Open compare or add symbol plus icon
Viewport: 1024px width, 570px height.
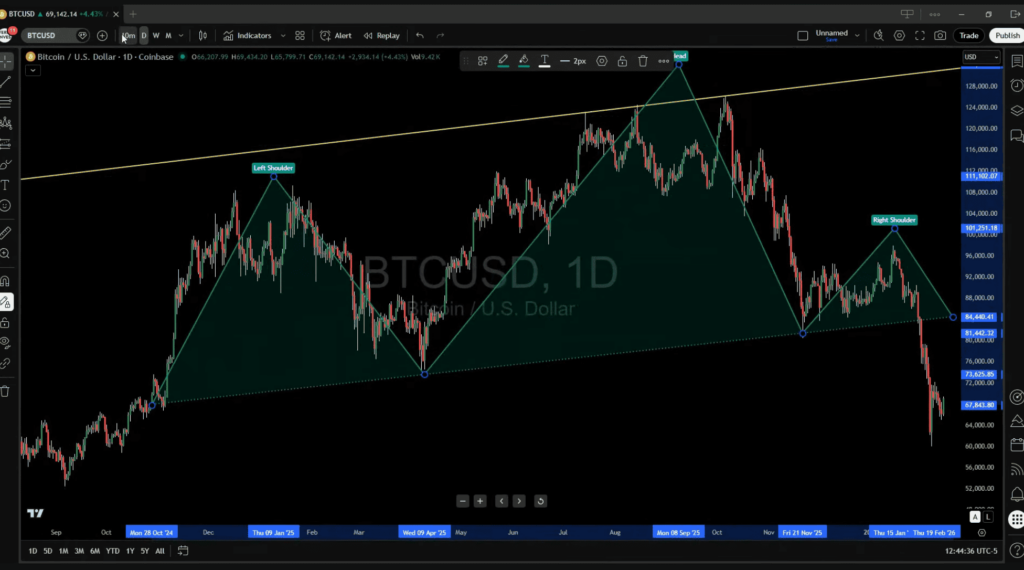102,36
